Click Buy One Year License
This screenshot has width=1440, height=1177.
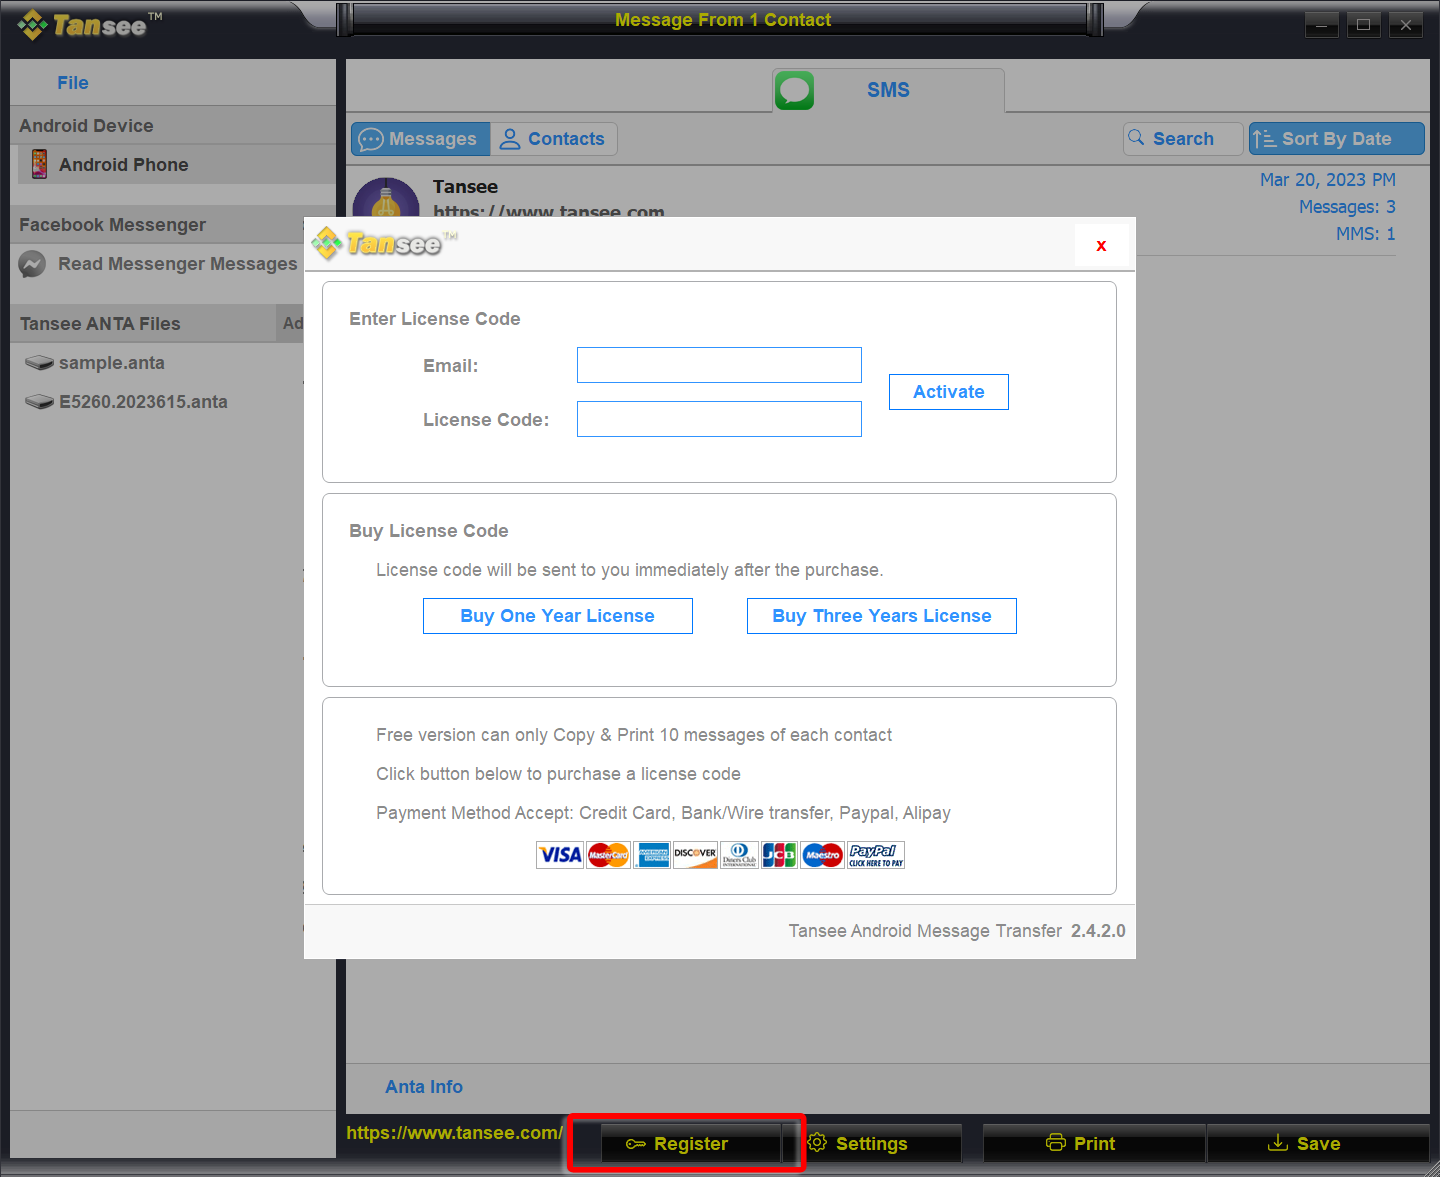coord(558,616)
